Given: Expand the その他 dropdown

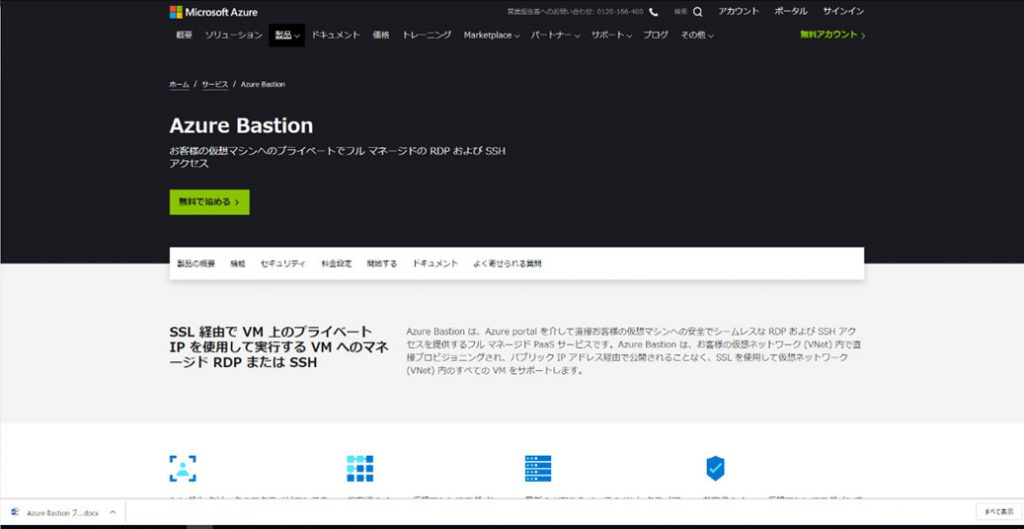Looking at the screenshot, I should pyautogui.click(x=697, y=35).
